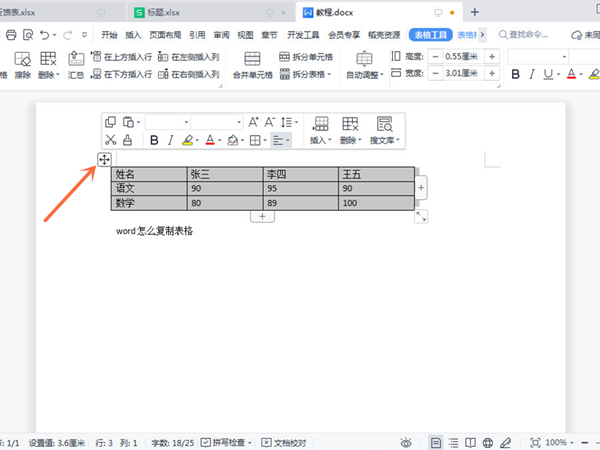Click the format painter icon in floating toolbar
This screenshot has width=600, height=450.
127,141
